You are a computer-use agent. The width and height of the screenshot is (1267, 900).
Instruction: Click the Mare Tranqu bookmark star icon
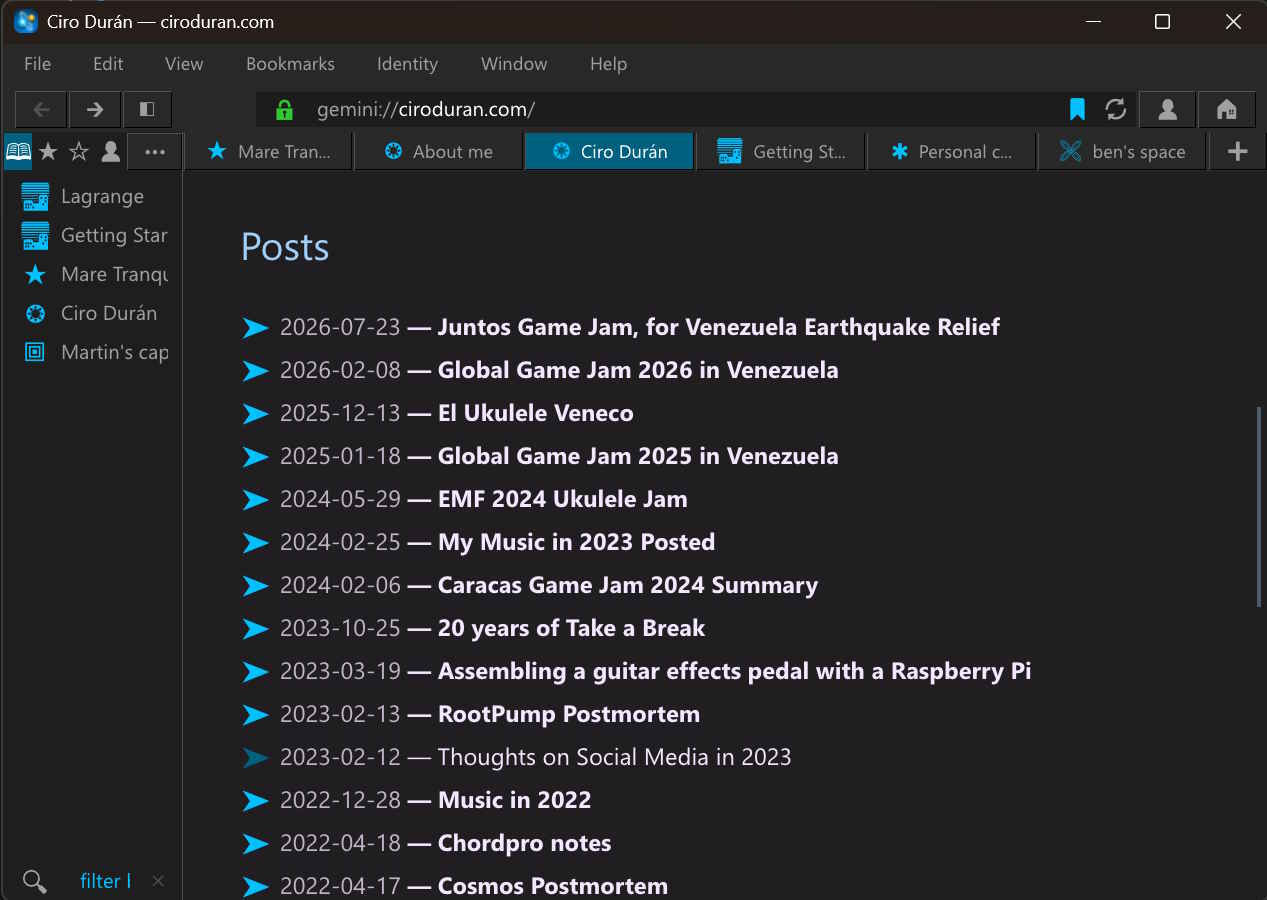click(x=35, y=274)
